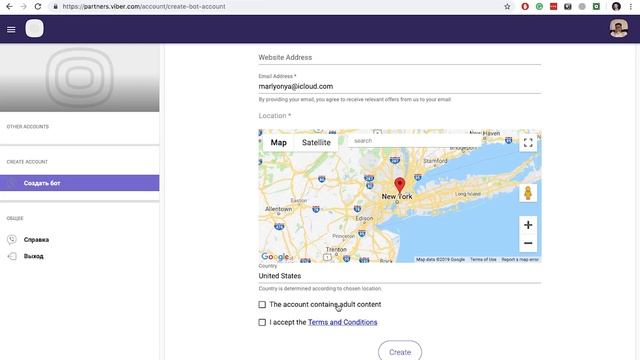The height and width of the screenshot is (360, 640).
Task: Open Chrome three-dot menu
Action: pyautogui.click(x=631, y=7)
